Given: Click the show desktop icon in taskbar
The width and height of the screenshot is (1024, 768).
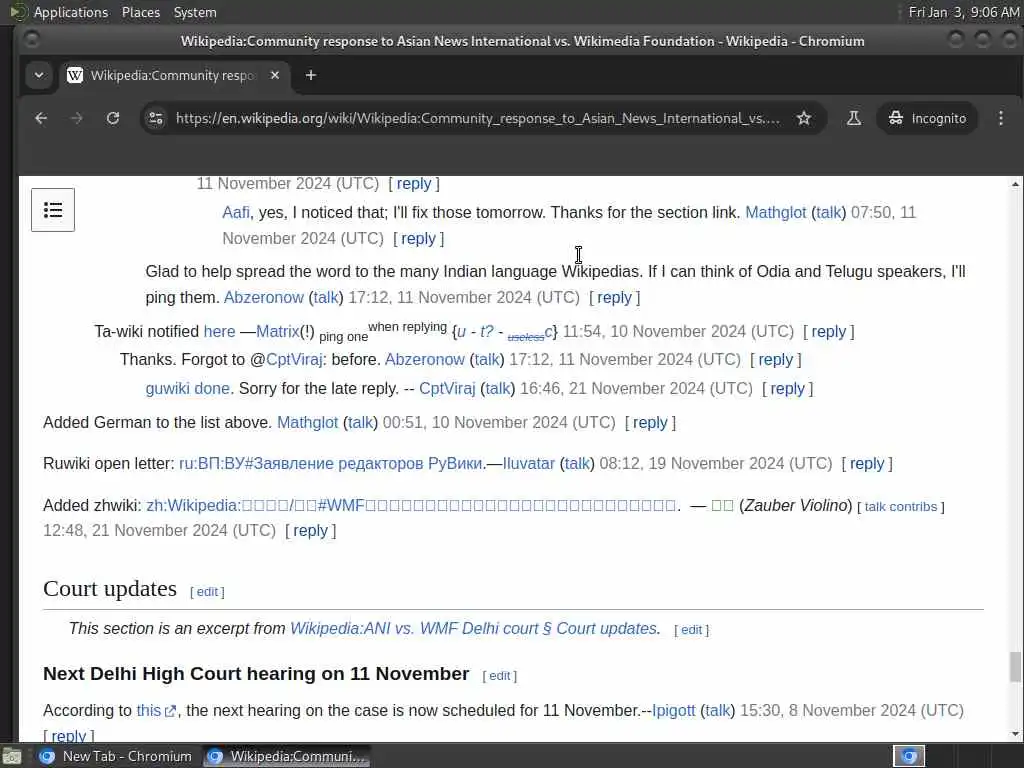Looking at the screenshot, I should pos(12,756).
